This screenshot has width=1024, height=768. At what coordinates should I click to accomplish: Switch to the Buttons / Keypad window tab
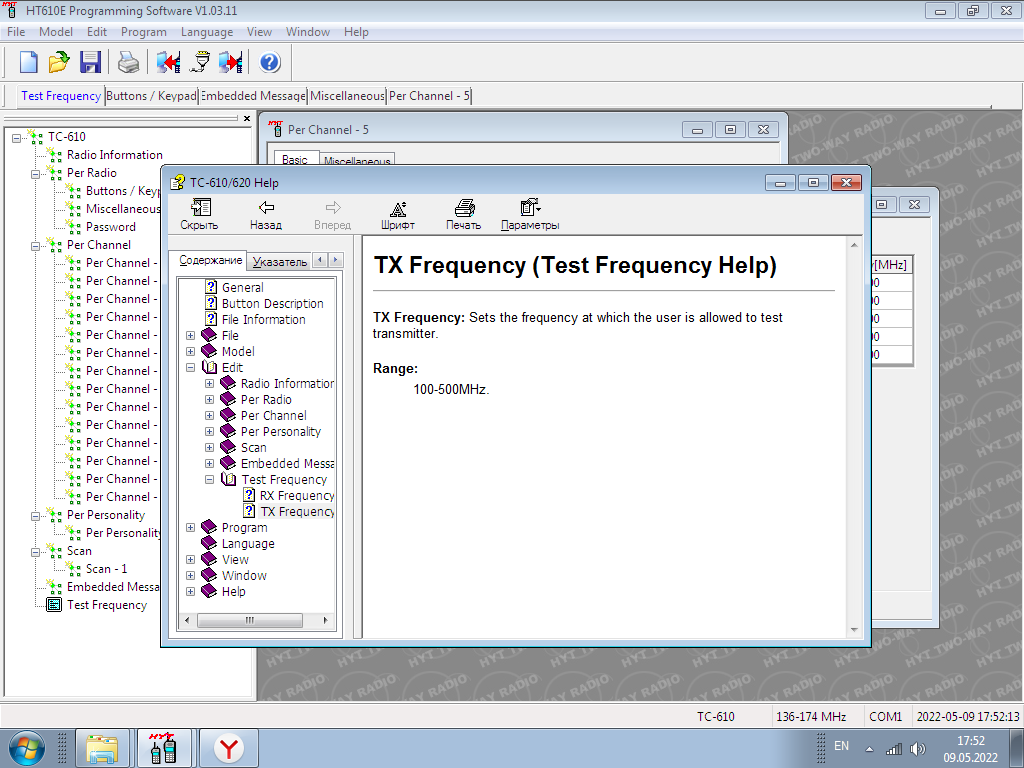click(151, 96)
